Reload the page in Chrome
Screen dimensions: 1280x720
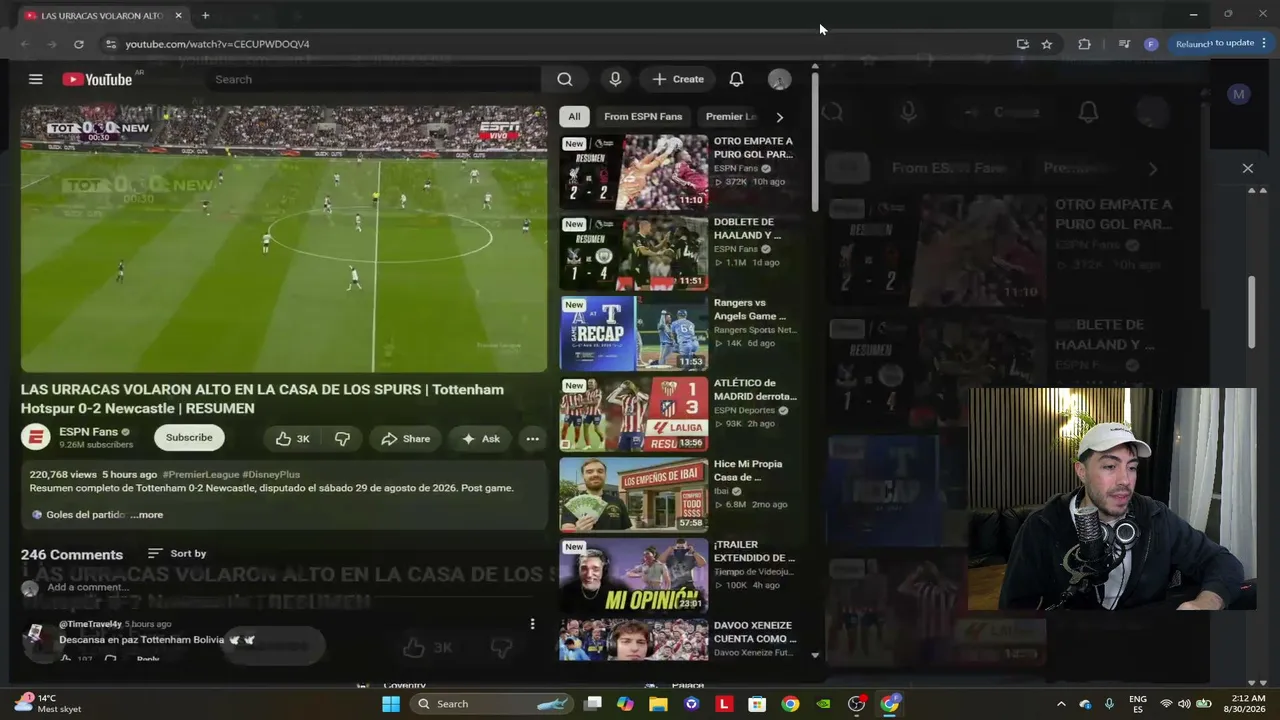click(x=79, y=44)
